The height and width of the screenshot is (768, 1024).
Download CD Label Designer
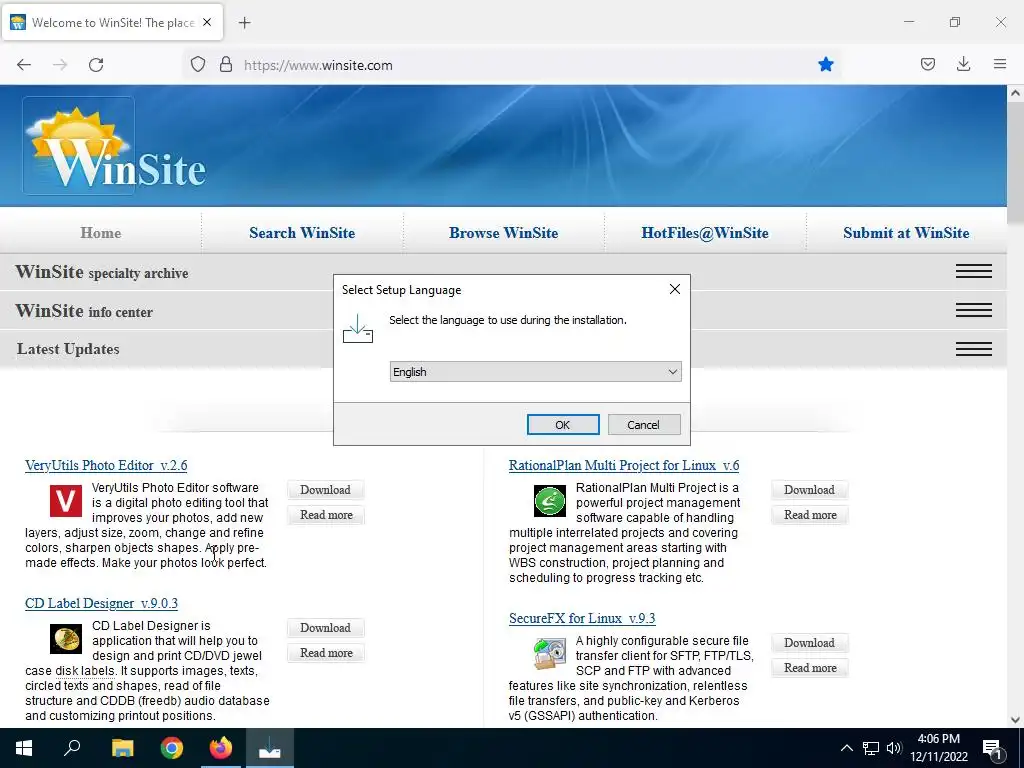(325, 628)
